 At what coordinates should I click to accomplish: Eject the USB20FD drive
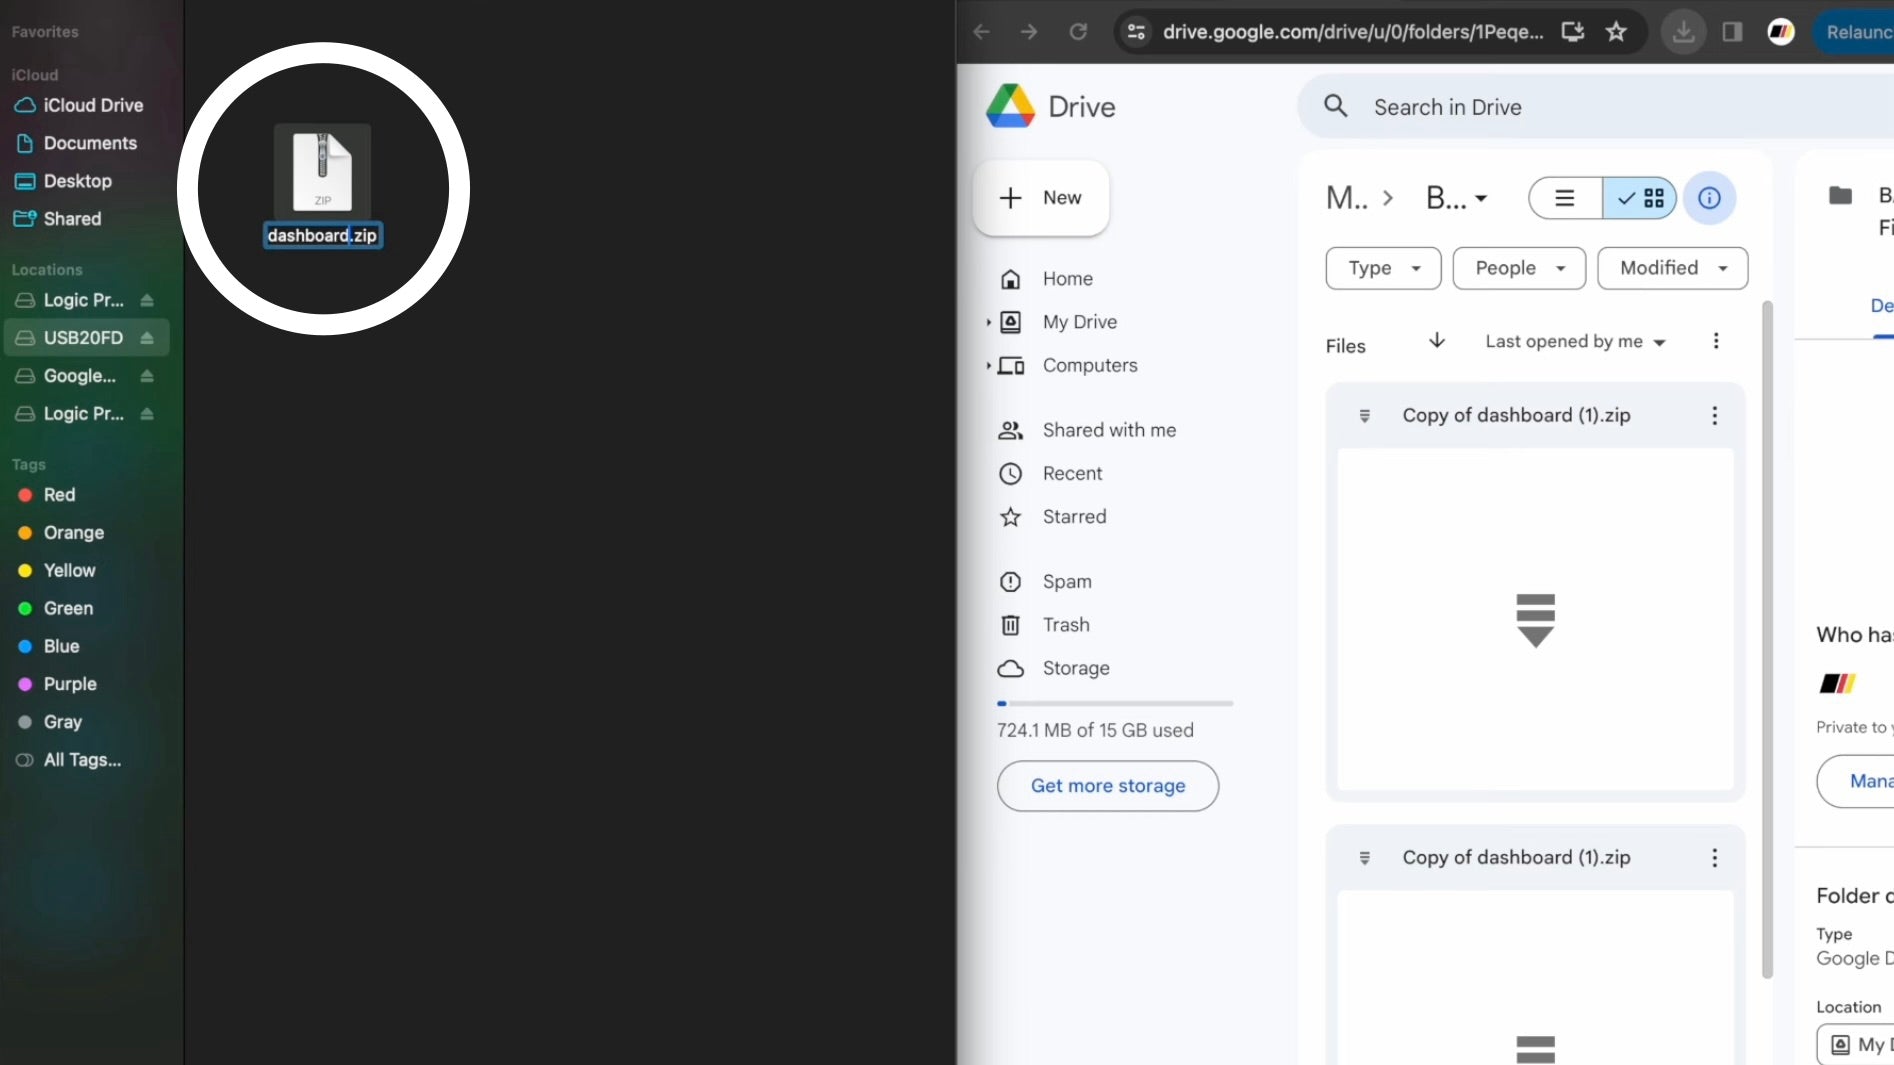(x=147, y=338)
